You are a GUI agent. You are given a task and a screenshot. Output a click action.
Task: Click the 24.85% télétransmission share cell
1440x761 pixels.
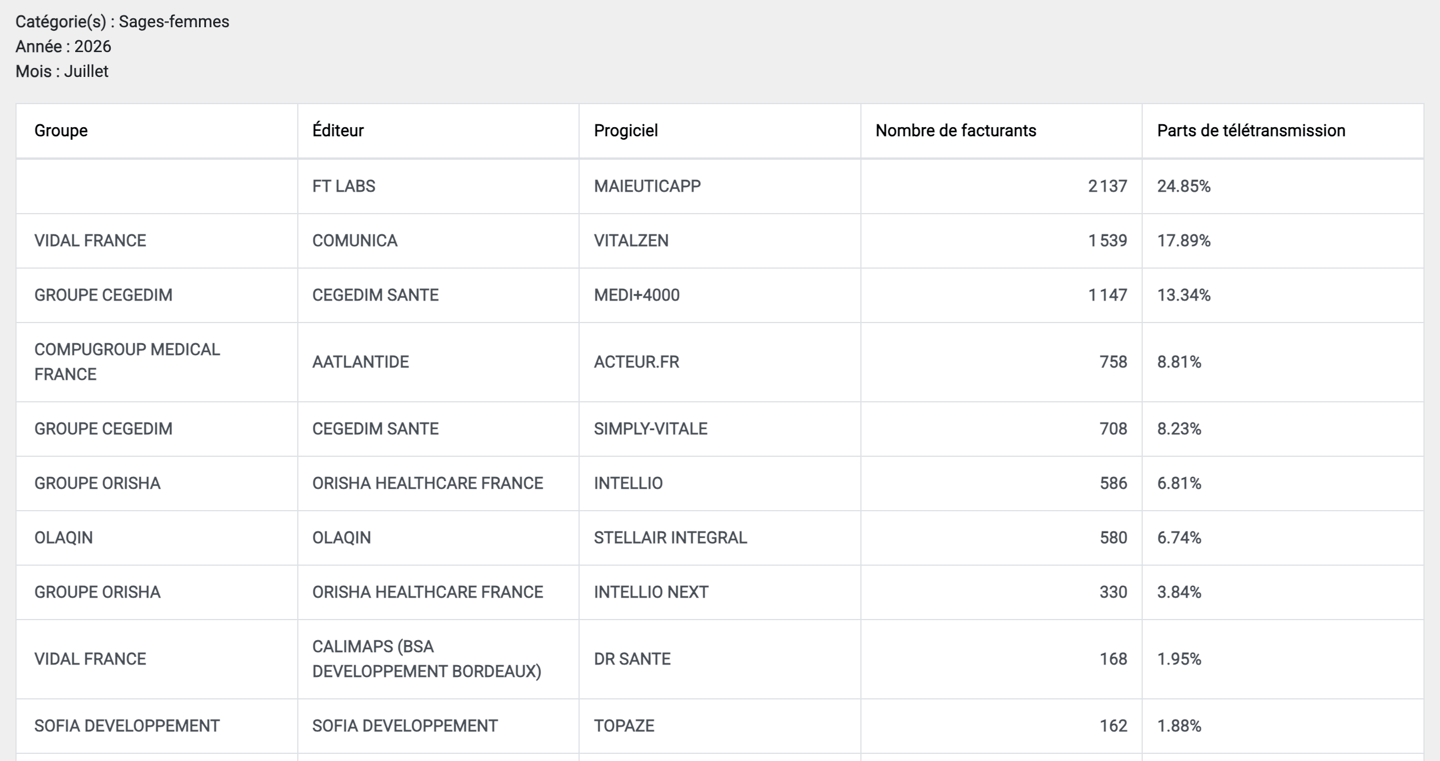pos(1283,186)
